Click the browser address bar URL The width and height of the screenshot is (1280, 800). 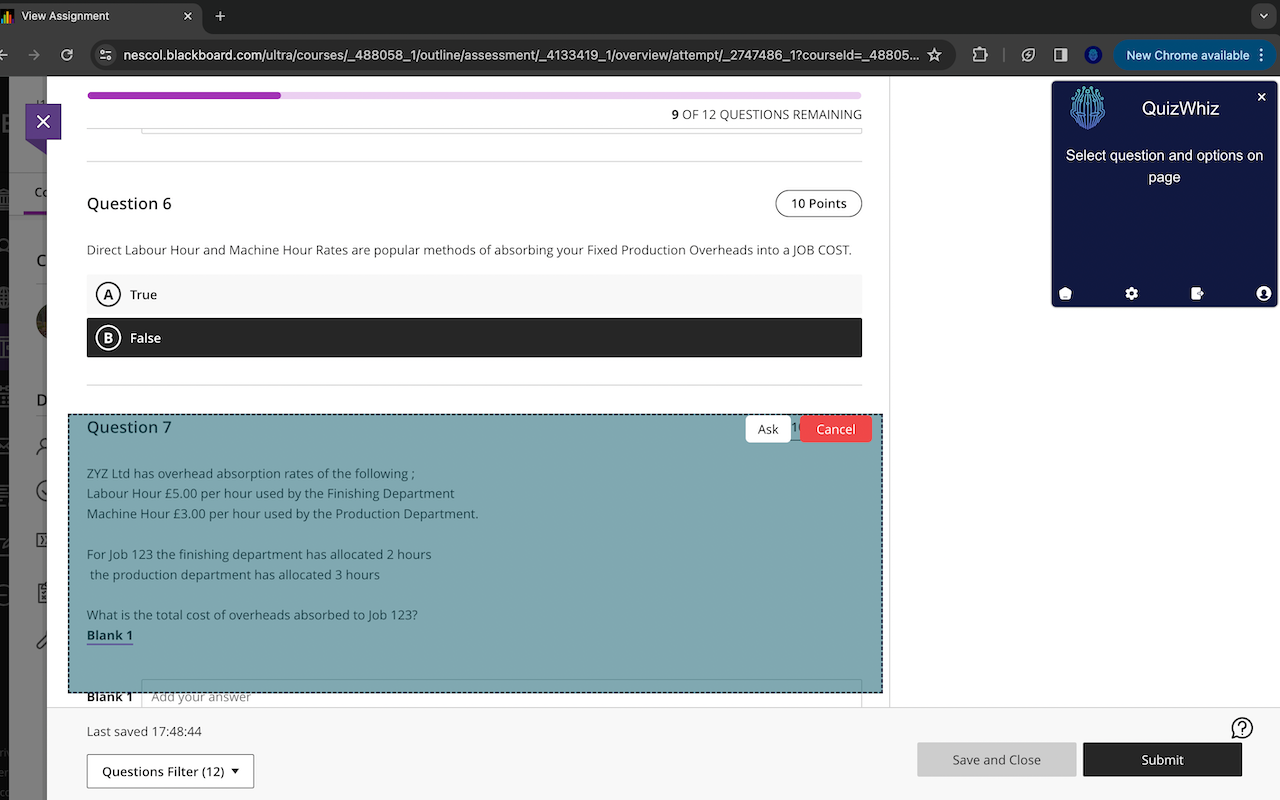[521, 55]
